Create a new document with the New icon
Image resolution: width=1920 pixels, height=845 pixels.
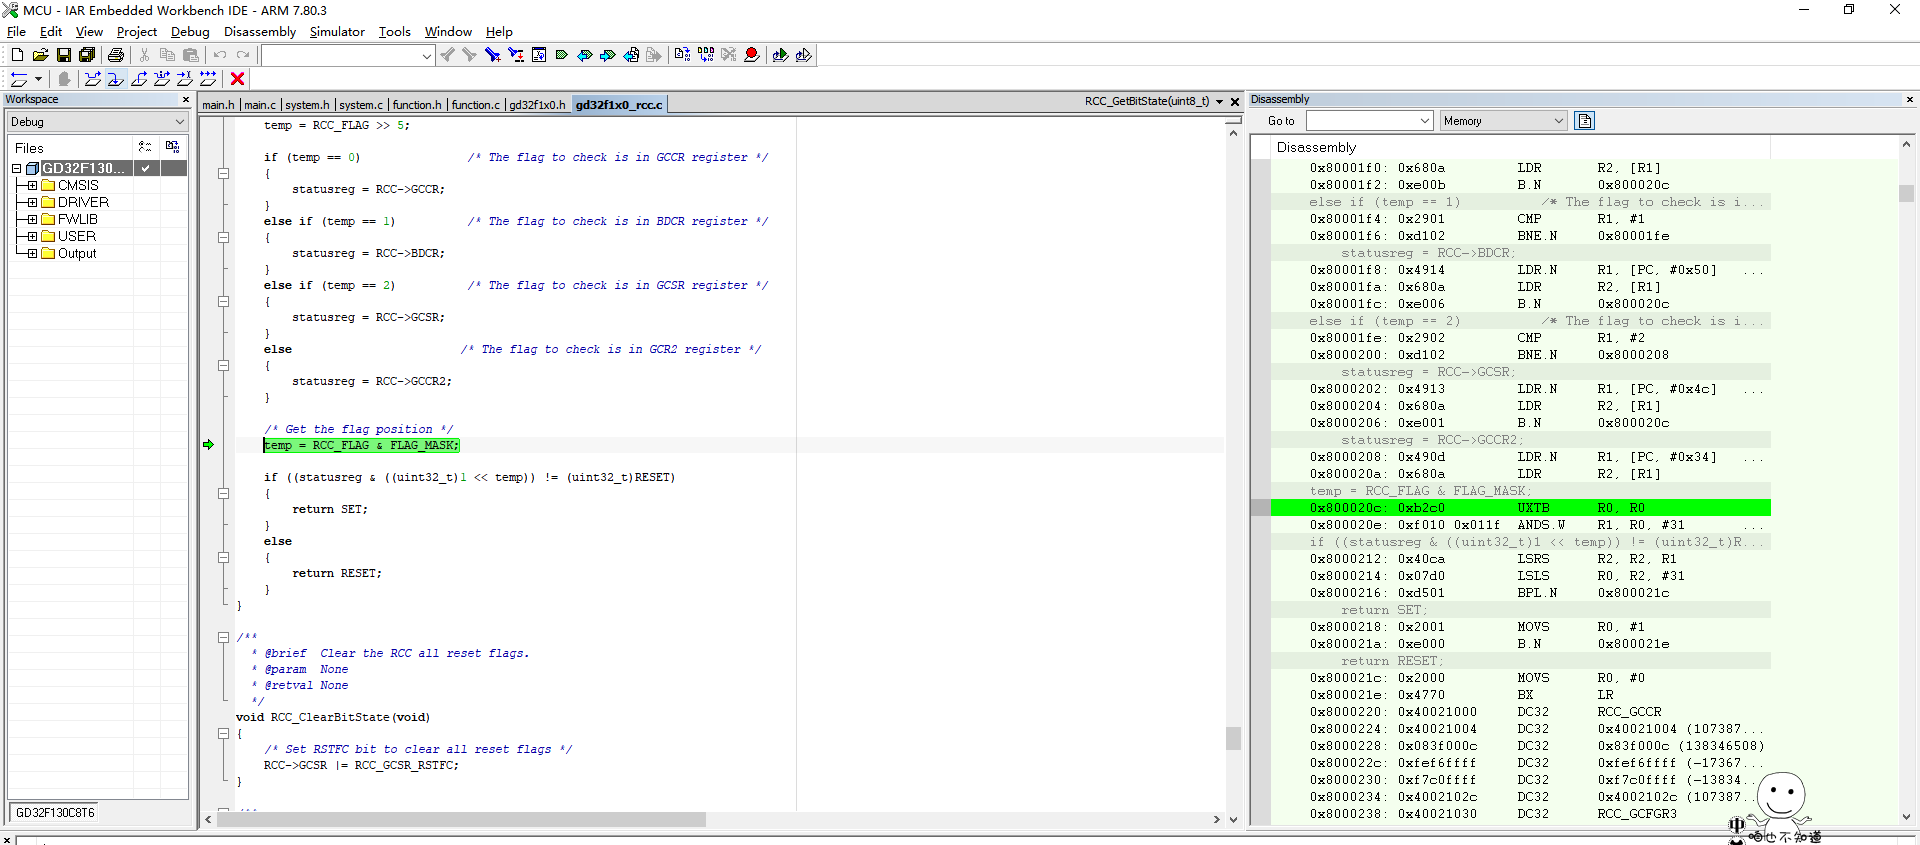tap(17, 55)
